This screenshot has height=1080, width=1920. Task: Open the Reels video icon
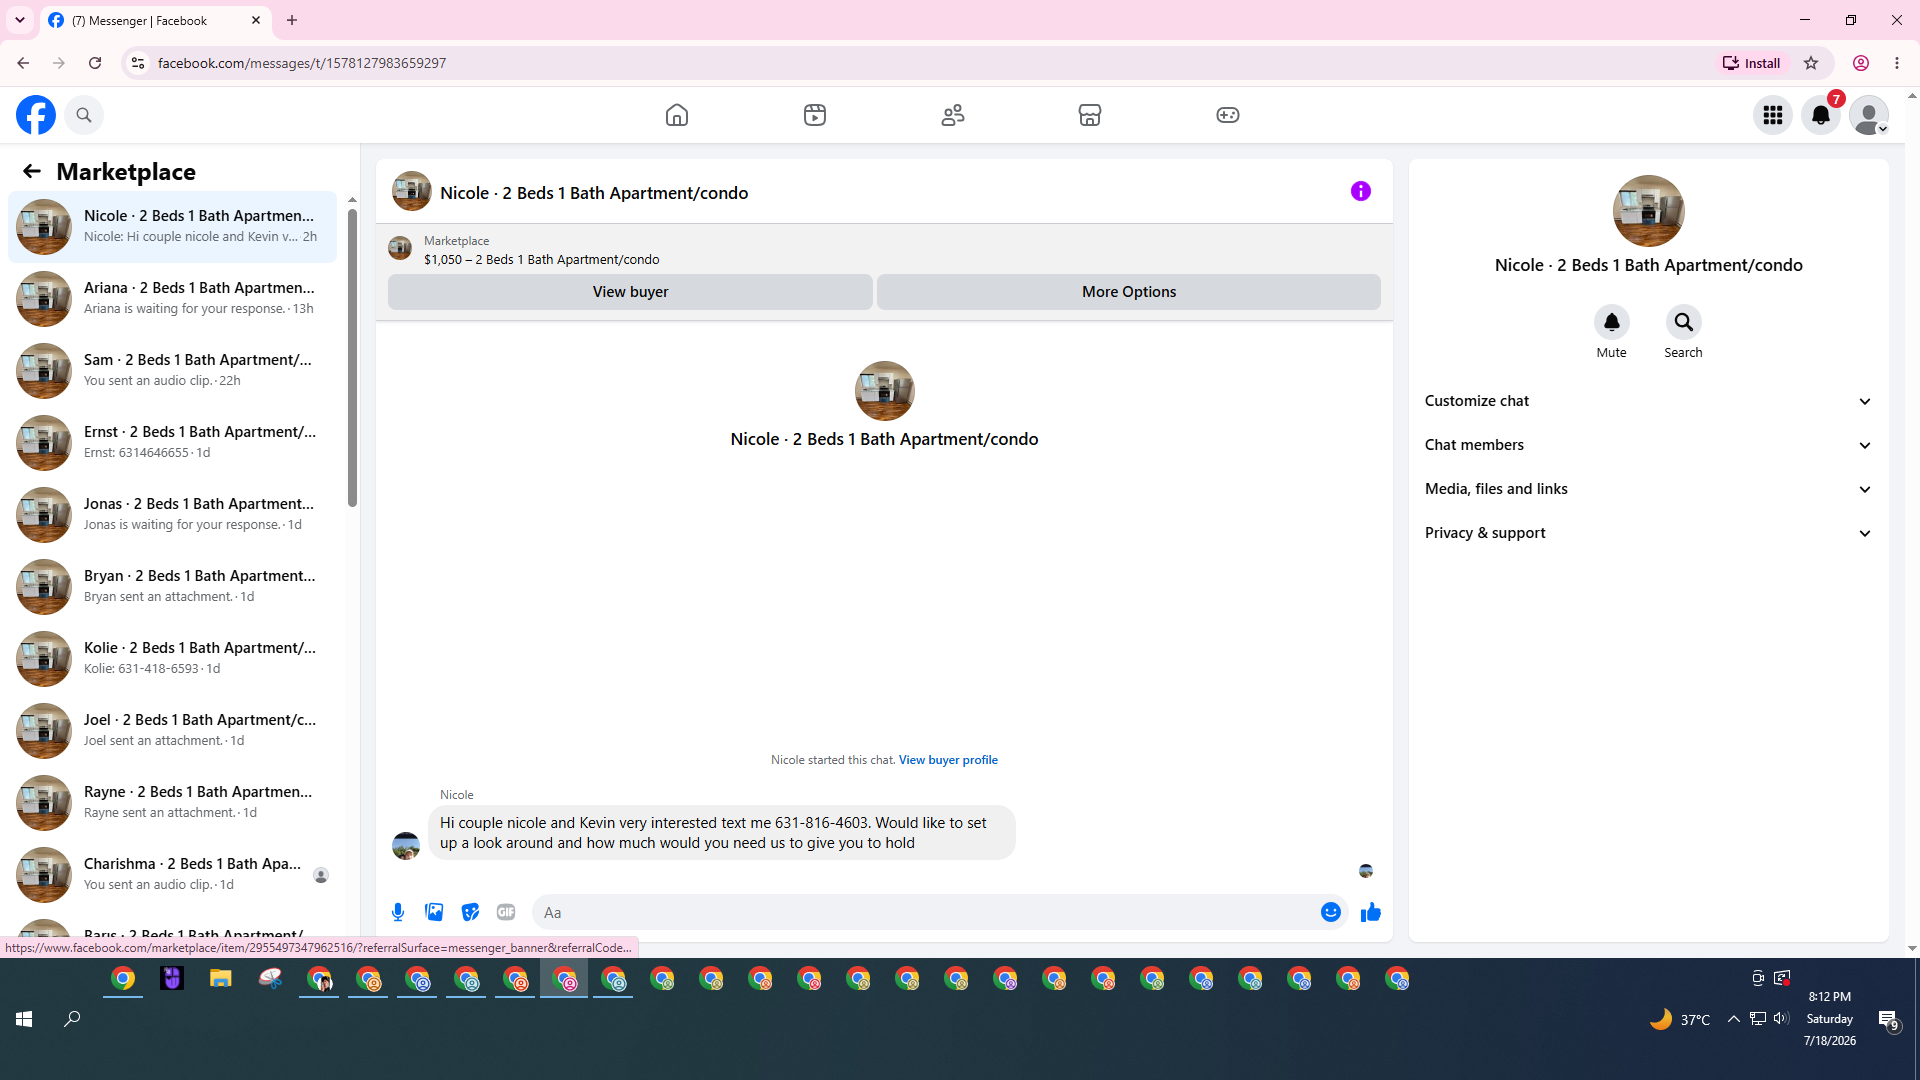pyautogui.click(x=815, y=115)
